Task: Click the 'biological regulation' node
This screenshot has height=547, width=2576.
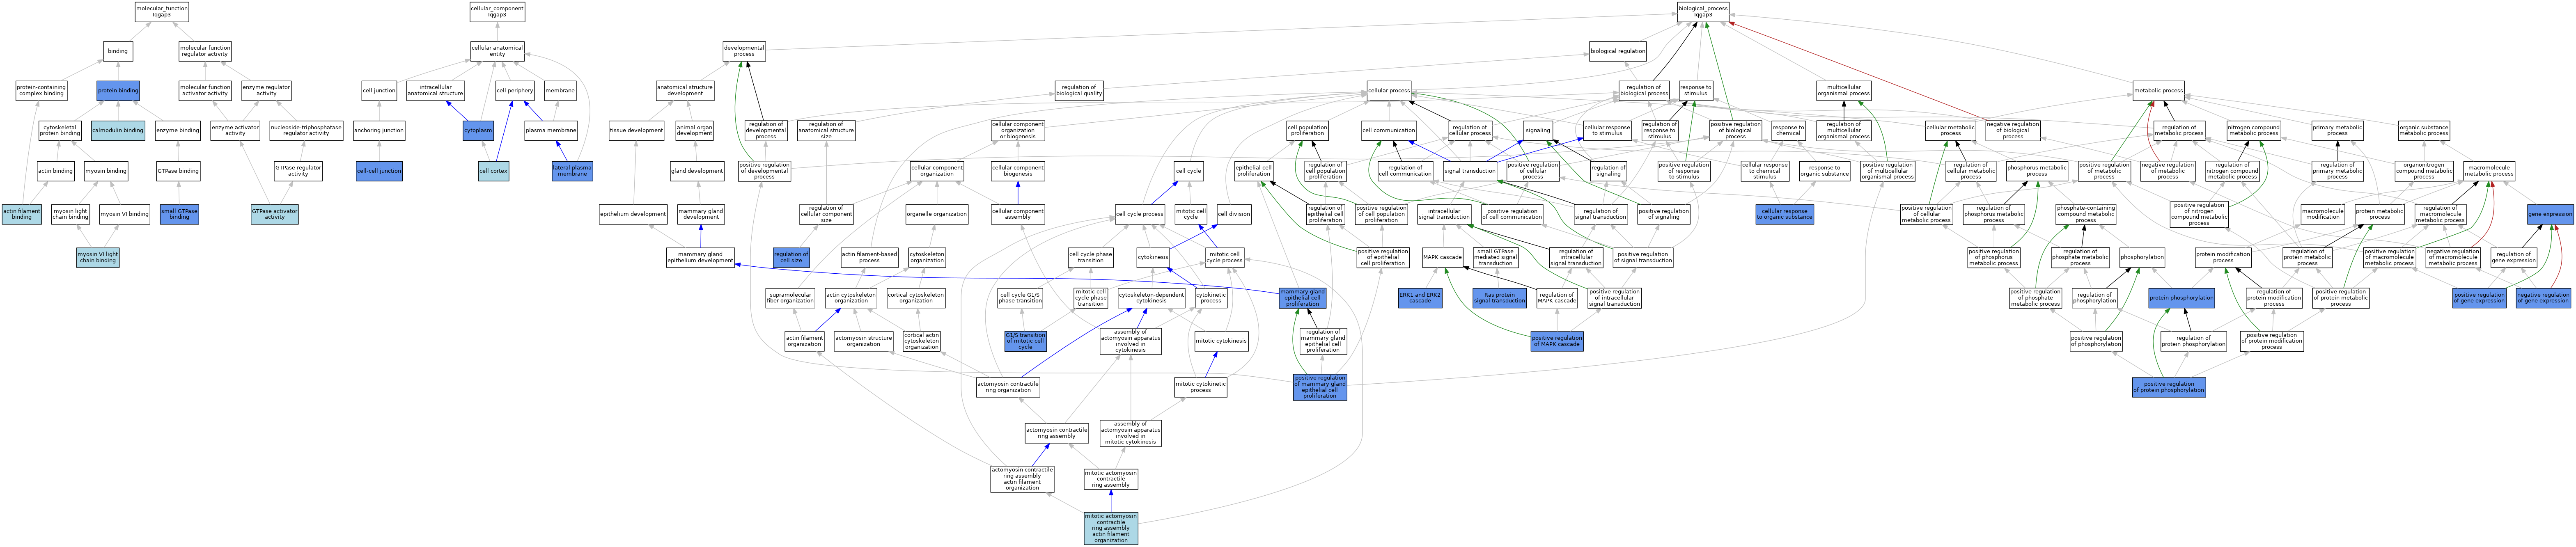Action: pos(1618,51)
